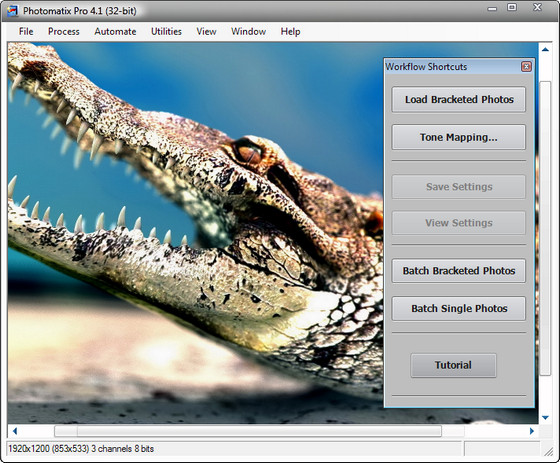Click the horizontal scrollbar right arrow
This screenshot has height=463, width=560.
point(532,431)
